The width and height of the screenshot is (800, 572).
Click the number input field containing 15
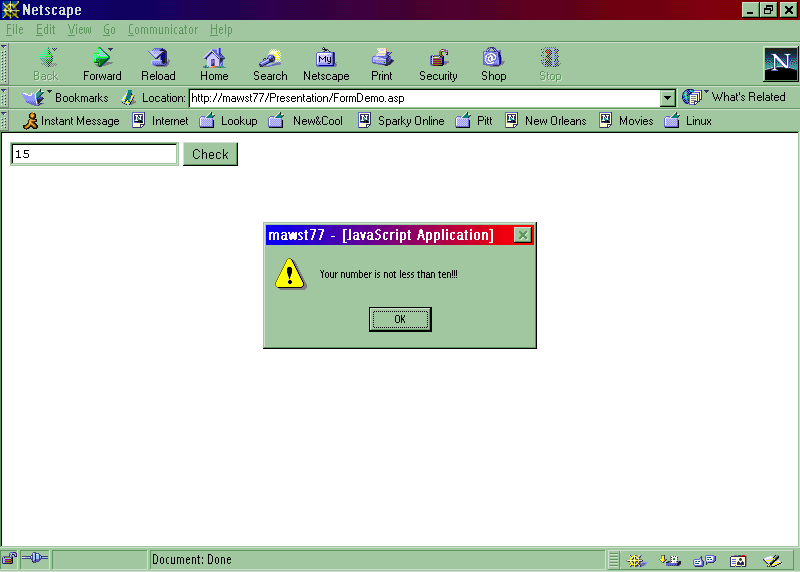coord(94,154)
